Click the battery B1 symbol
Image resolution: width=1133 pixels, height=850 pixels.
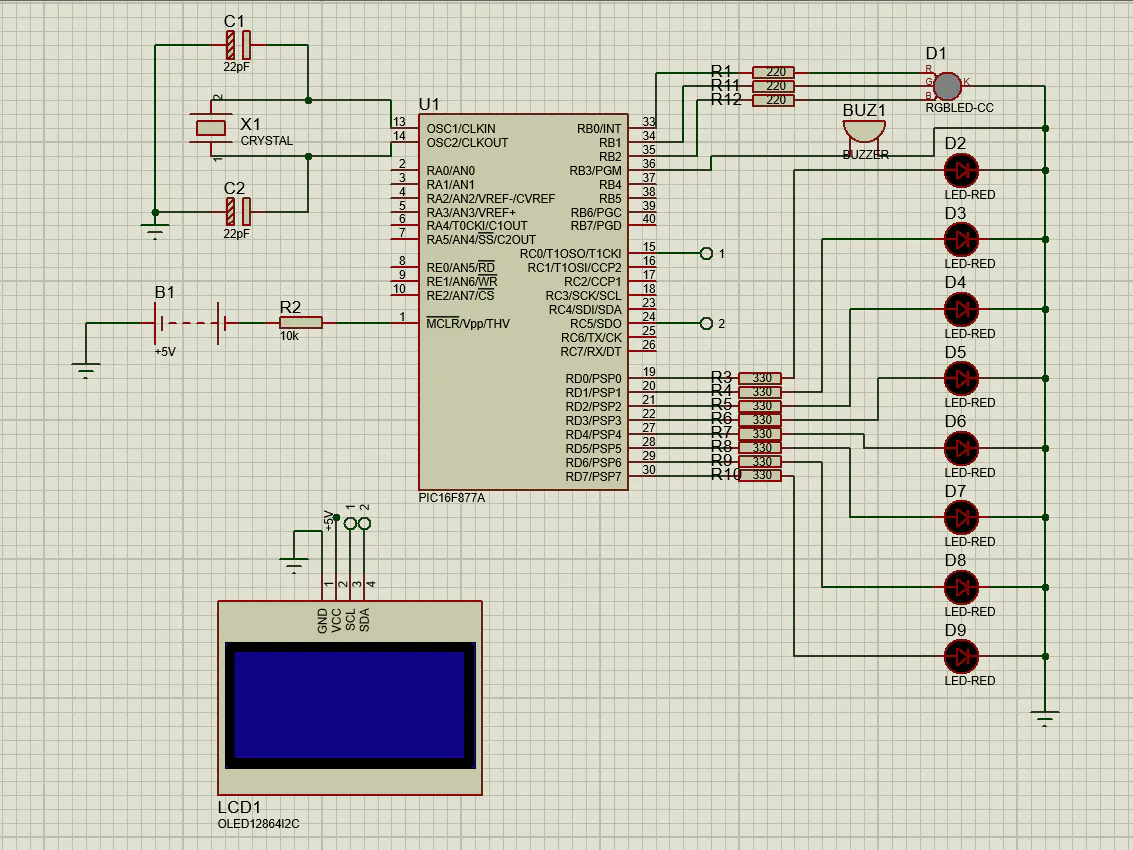click(x=191, y=323)
